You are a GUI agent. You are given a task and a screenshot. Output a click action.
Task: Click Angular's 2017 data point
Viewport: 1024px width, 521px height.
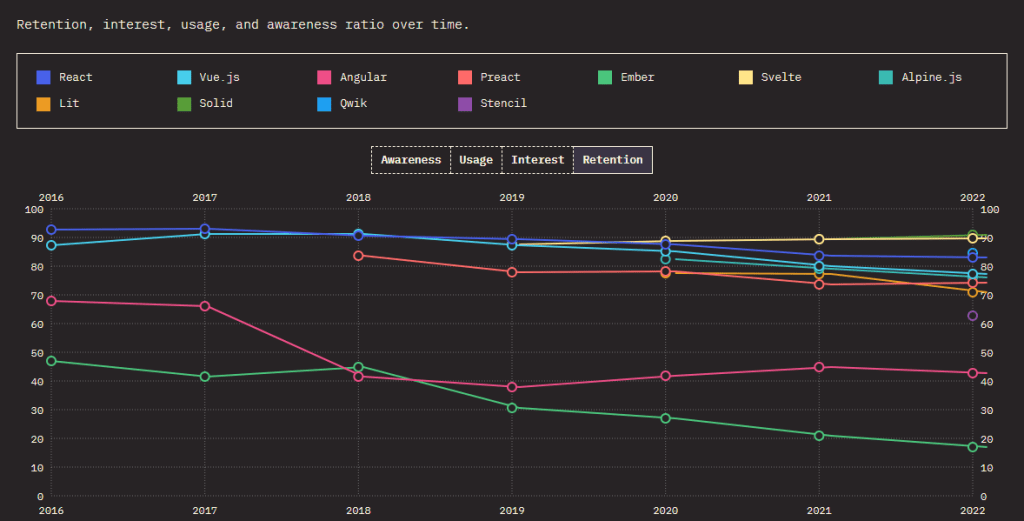205,306
